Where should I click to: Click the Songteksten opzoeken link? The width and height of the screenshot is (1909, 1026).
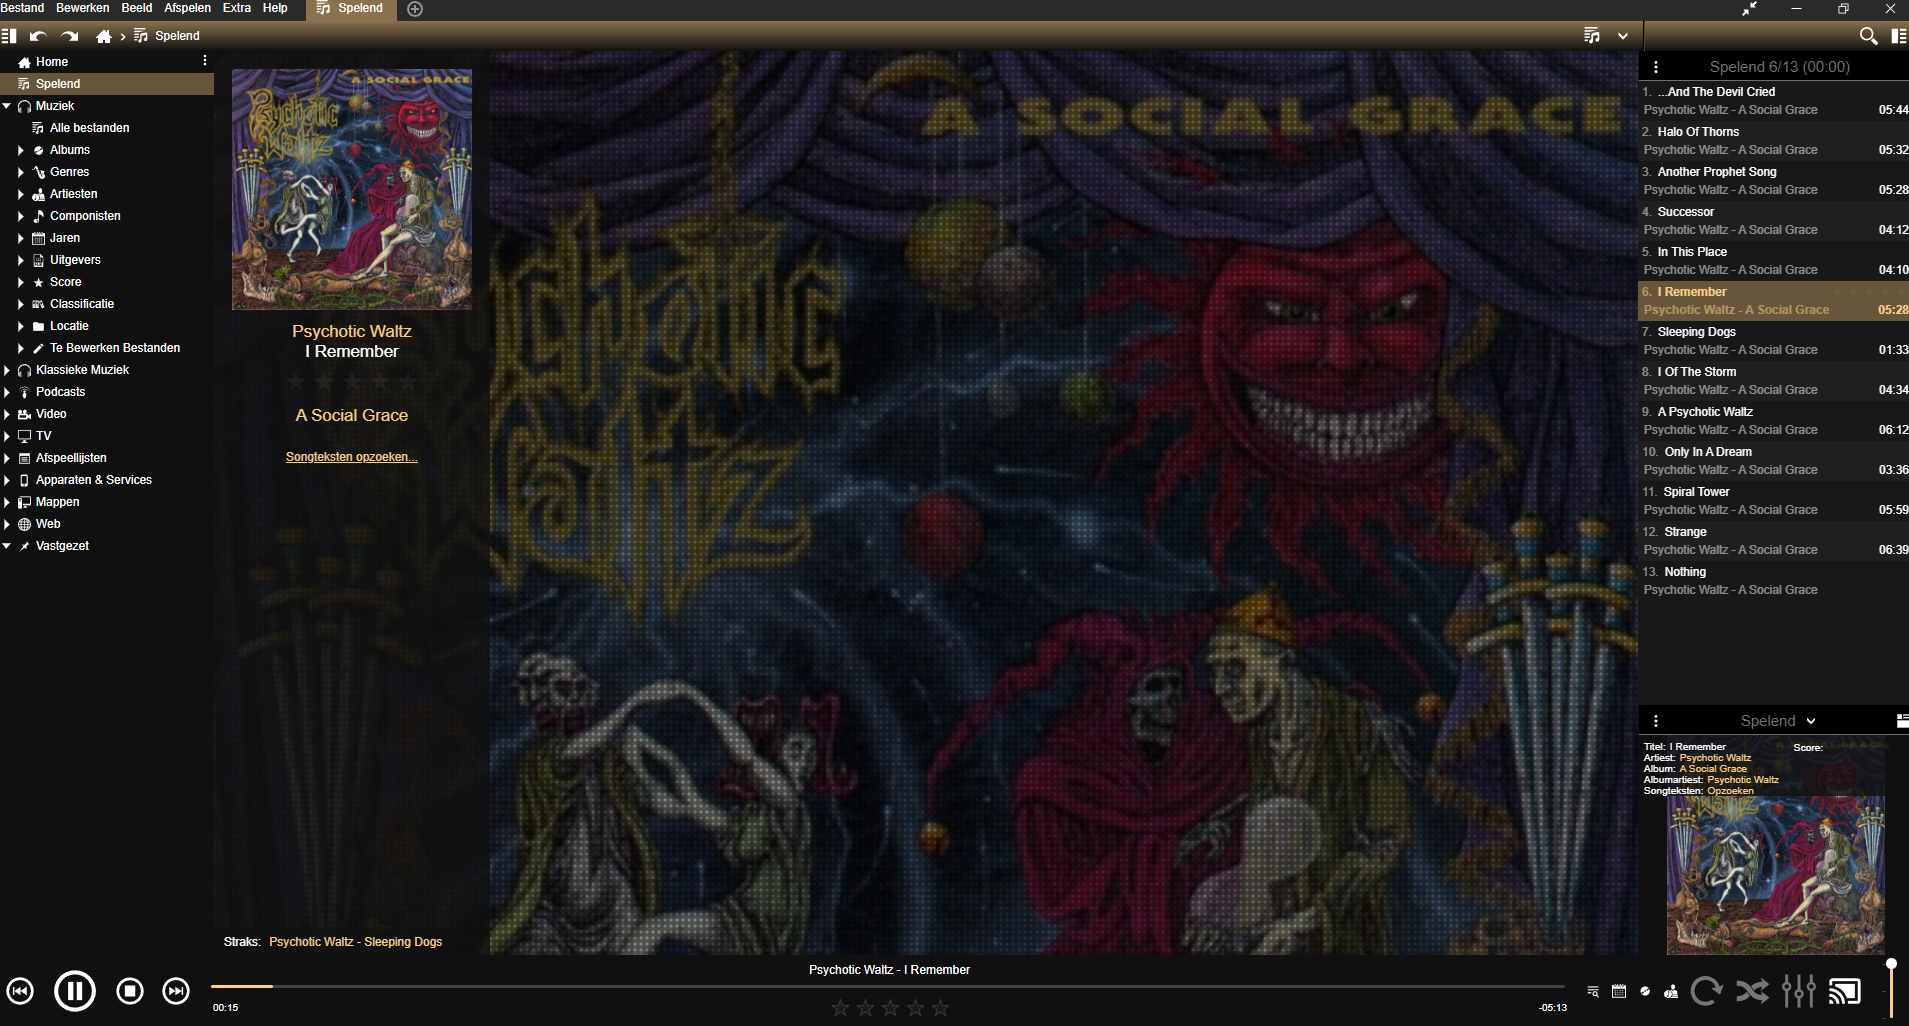tap(352, 457)
